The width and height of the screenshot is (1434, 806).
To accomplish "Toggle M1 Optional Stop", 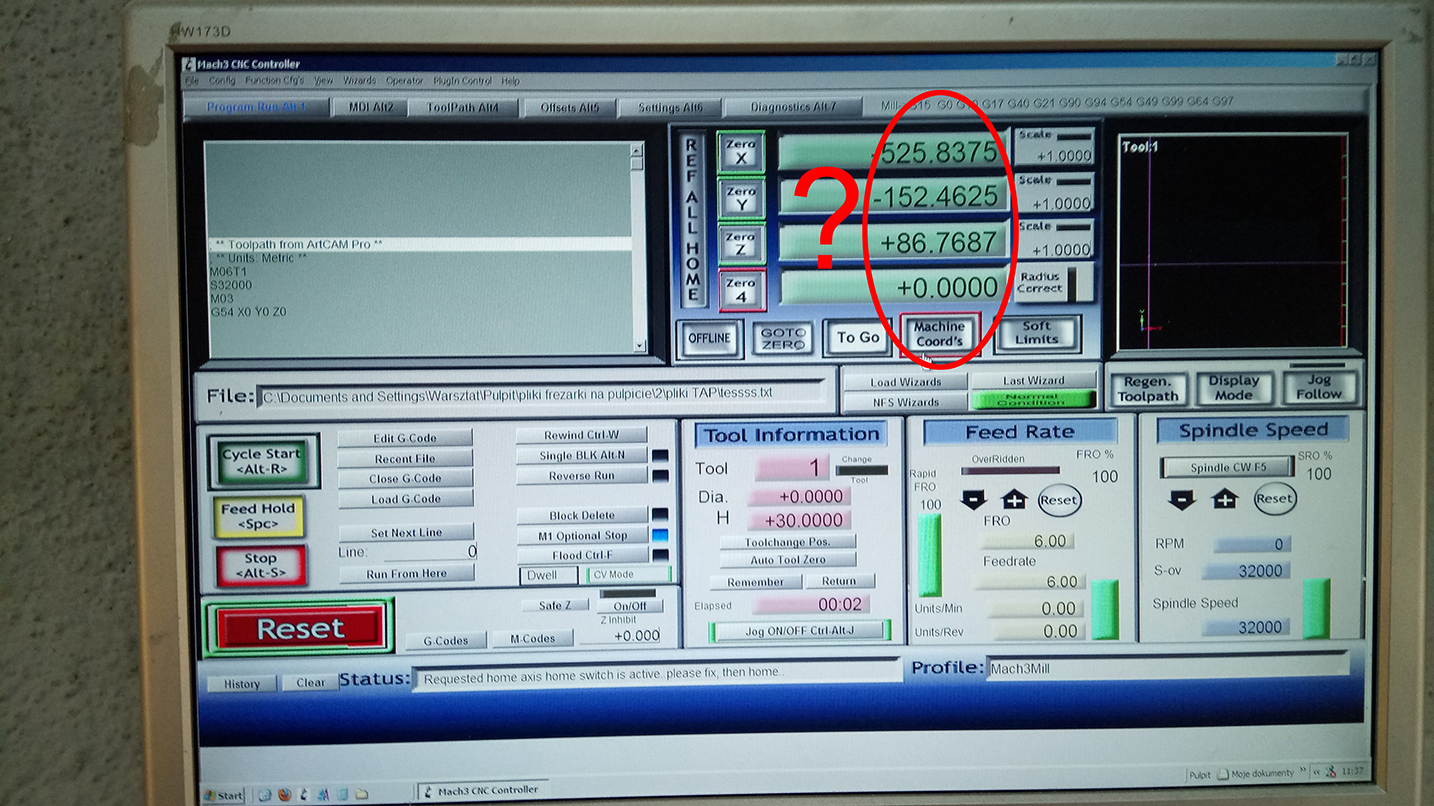I will point(582,535).
